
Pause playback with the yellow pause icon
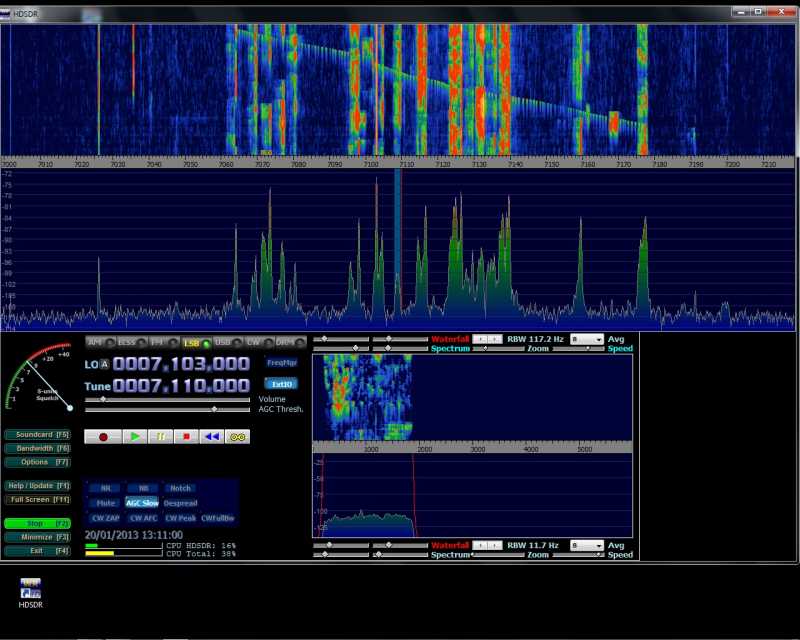[x=160, y=437]
